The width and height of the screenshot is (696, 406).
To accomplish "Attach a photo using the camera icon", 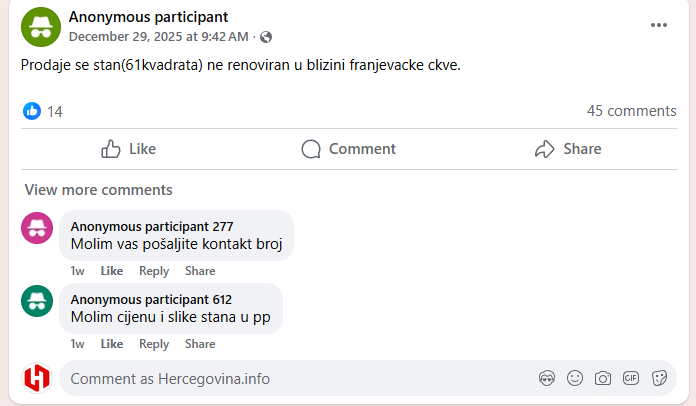I will [603, 378].
